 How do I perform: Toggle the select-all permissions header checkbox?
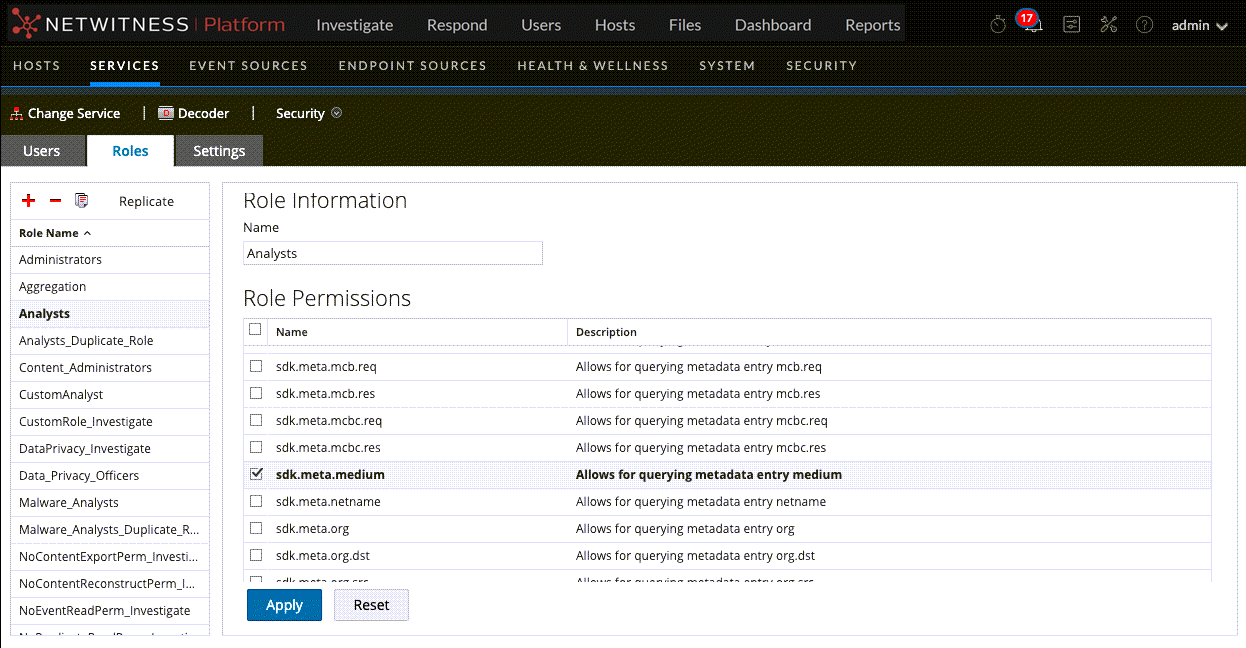[x=255, y=330]
